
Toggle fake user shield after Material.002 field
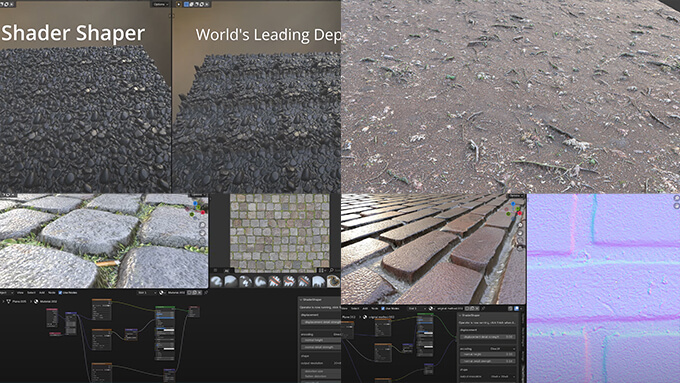pos(189,292)
